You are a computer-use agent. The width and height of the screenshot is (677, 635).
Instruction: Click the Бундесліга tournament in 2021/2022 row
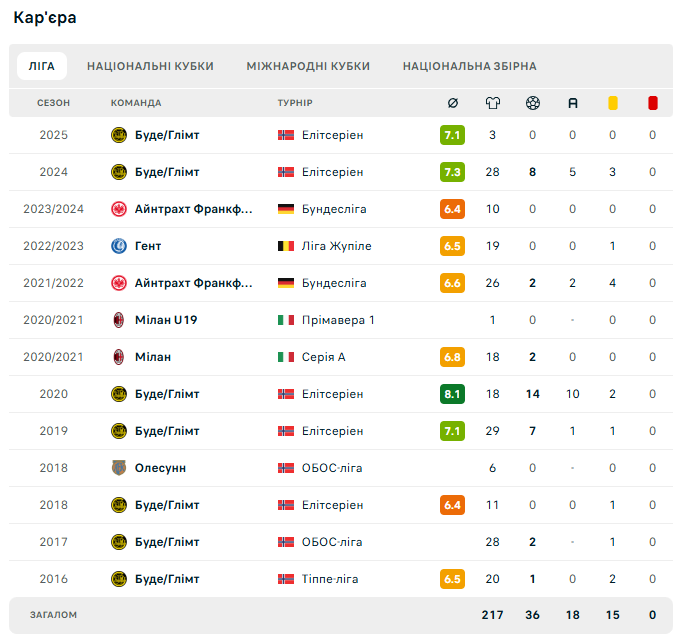(334, 283)
